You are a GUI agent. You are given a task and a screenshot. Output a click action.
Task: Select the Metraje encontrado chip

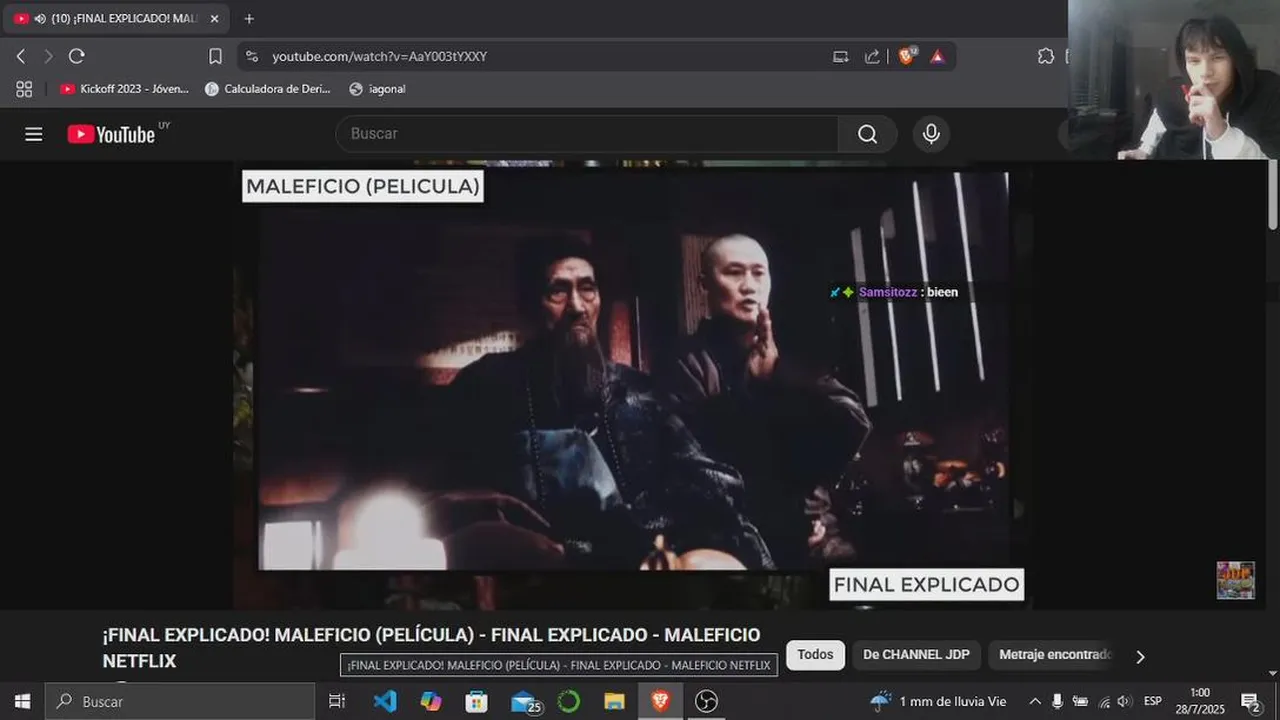[x=1055, y=655]
